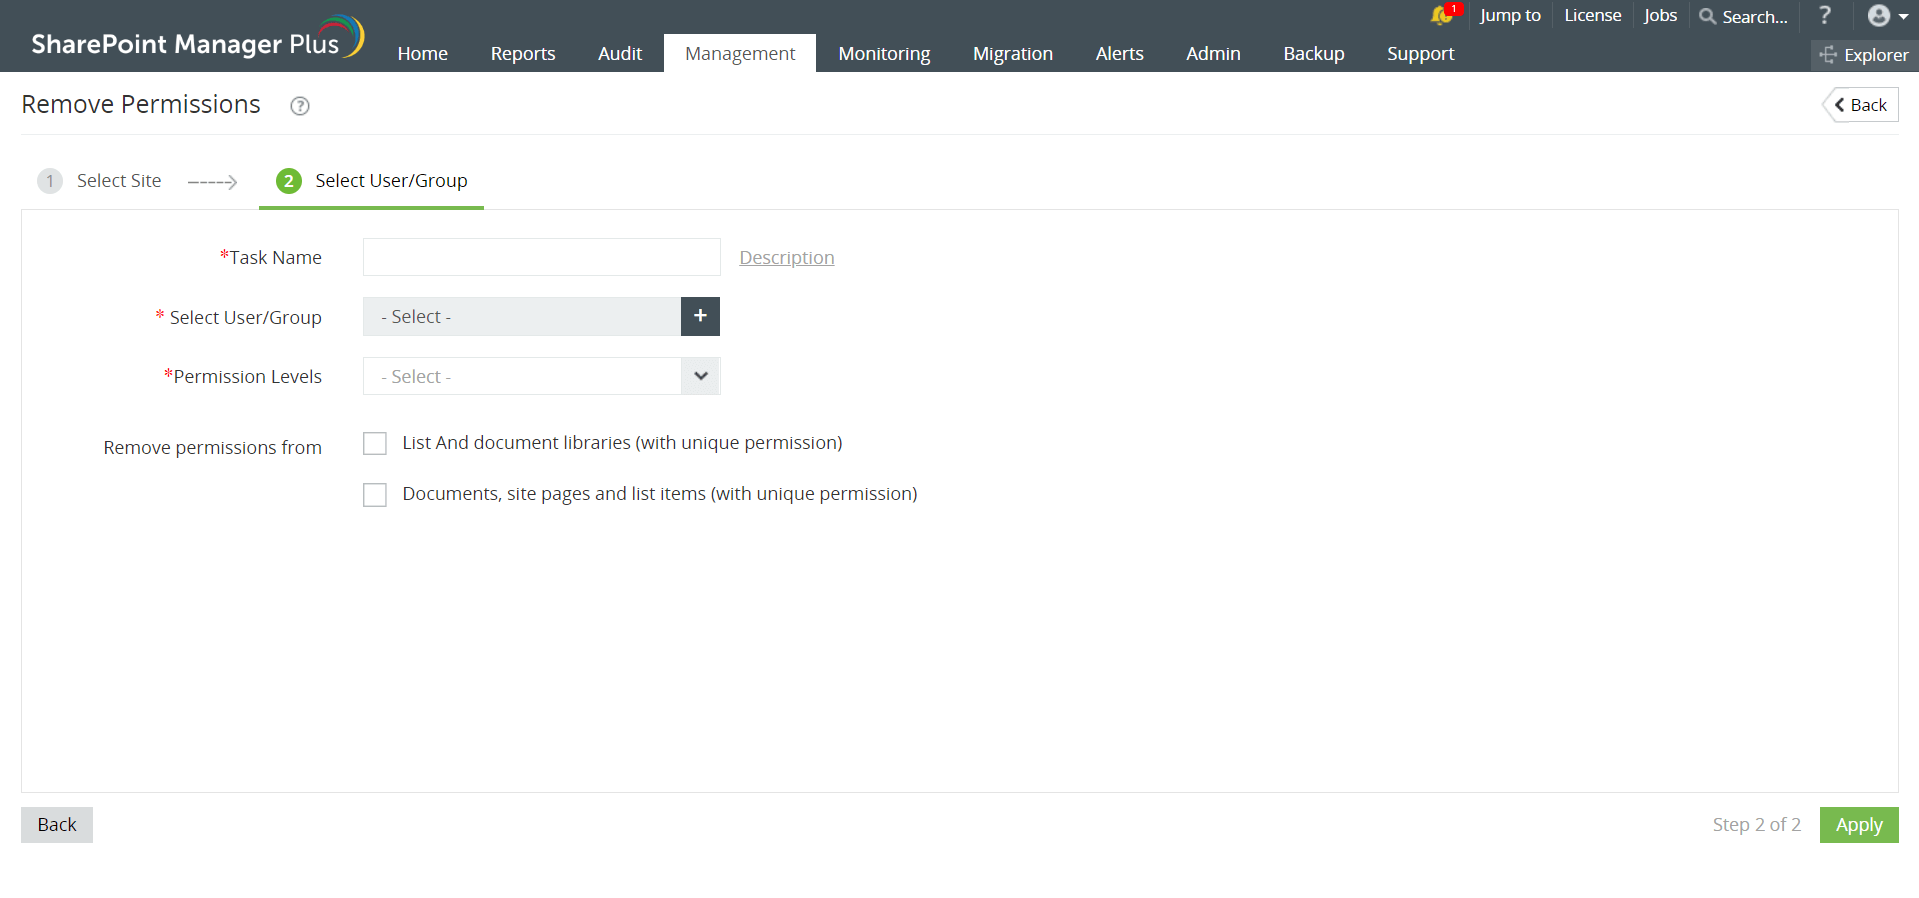Click the Back button at top right
This screenshot has height=898, width=1919.
point(1860,105)
